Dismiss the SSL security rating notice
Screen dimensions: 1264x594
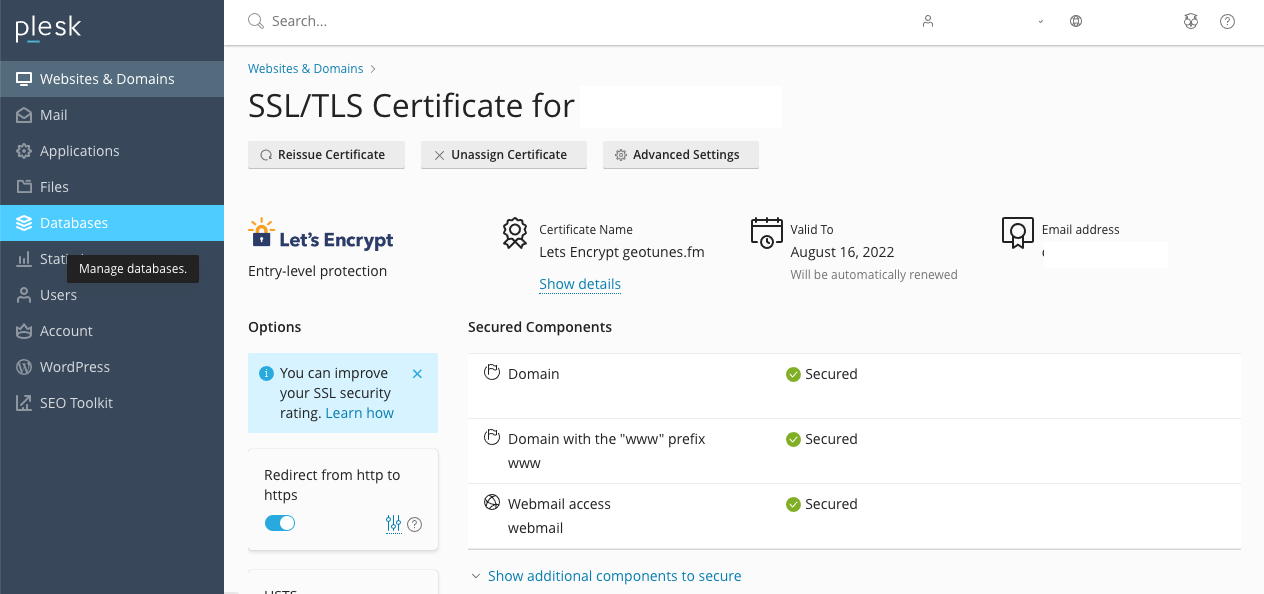417,374
